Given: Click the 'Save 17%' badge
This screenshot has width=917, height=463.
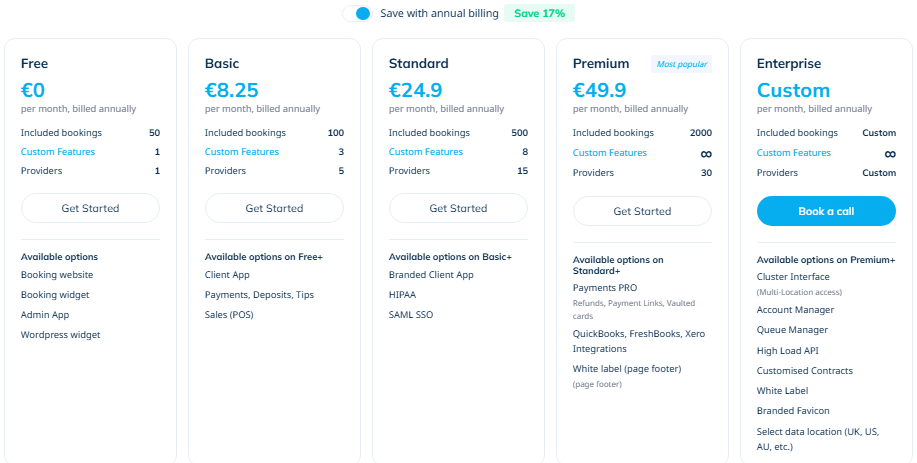Looking at the screenshot, I should pyautogui.click(x=540, y=13).
